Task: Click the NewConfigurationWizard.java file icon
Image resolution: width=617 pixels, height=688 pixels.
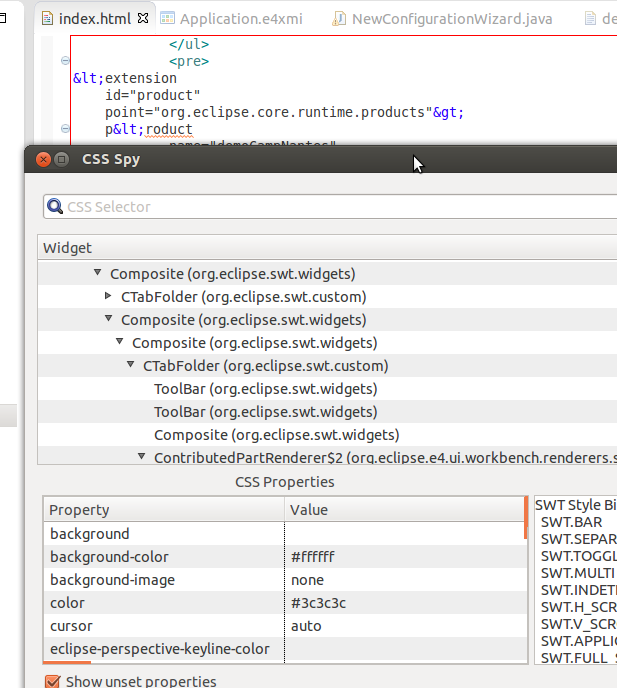Action: coord(338,18)
